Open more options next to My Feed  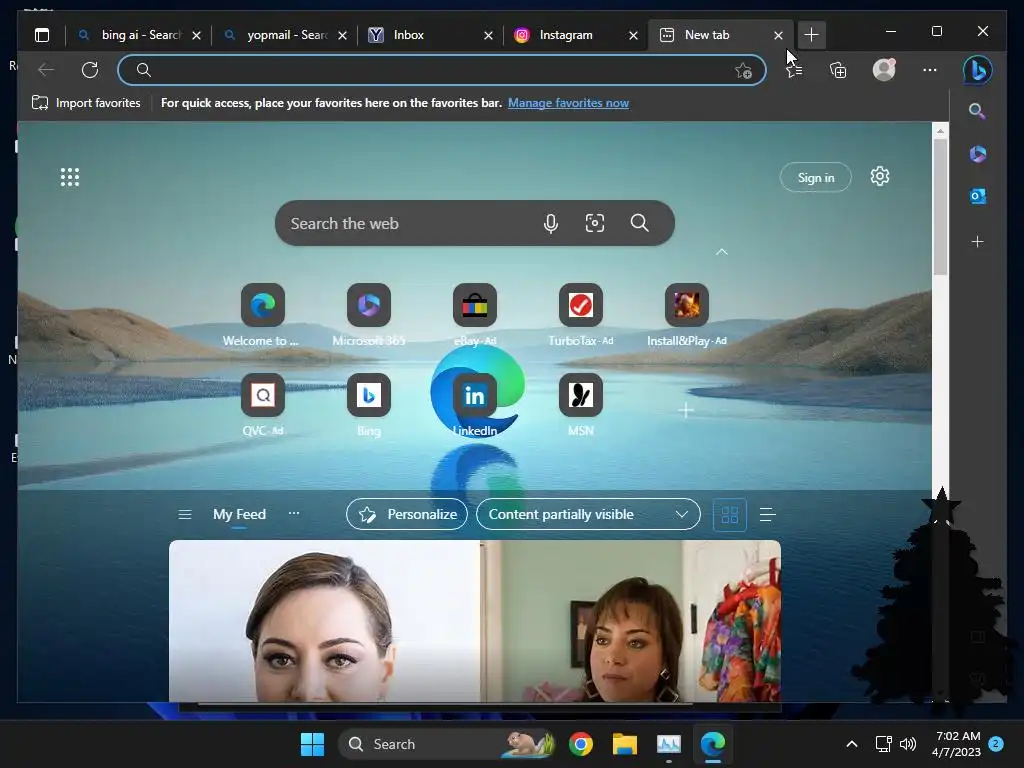coord(294,513)
